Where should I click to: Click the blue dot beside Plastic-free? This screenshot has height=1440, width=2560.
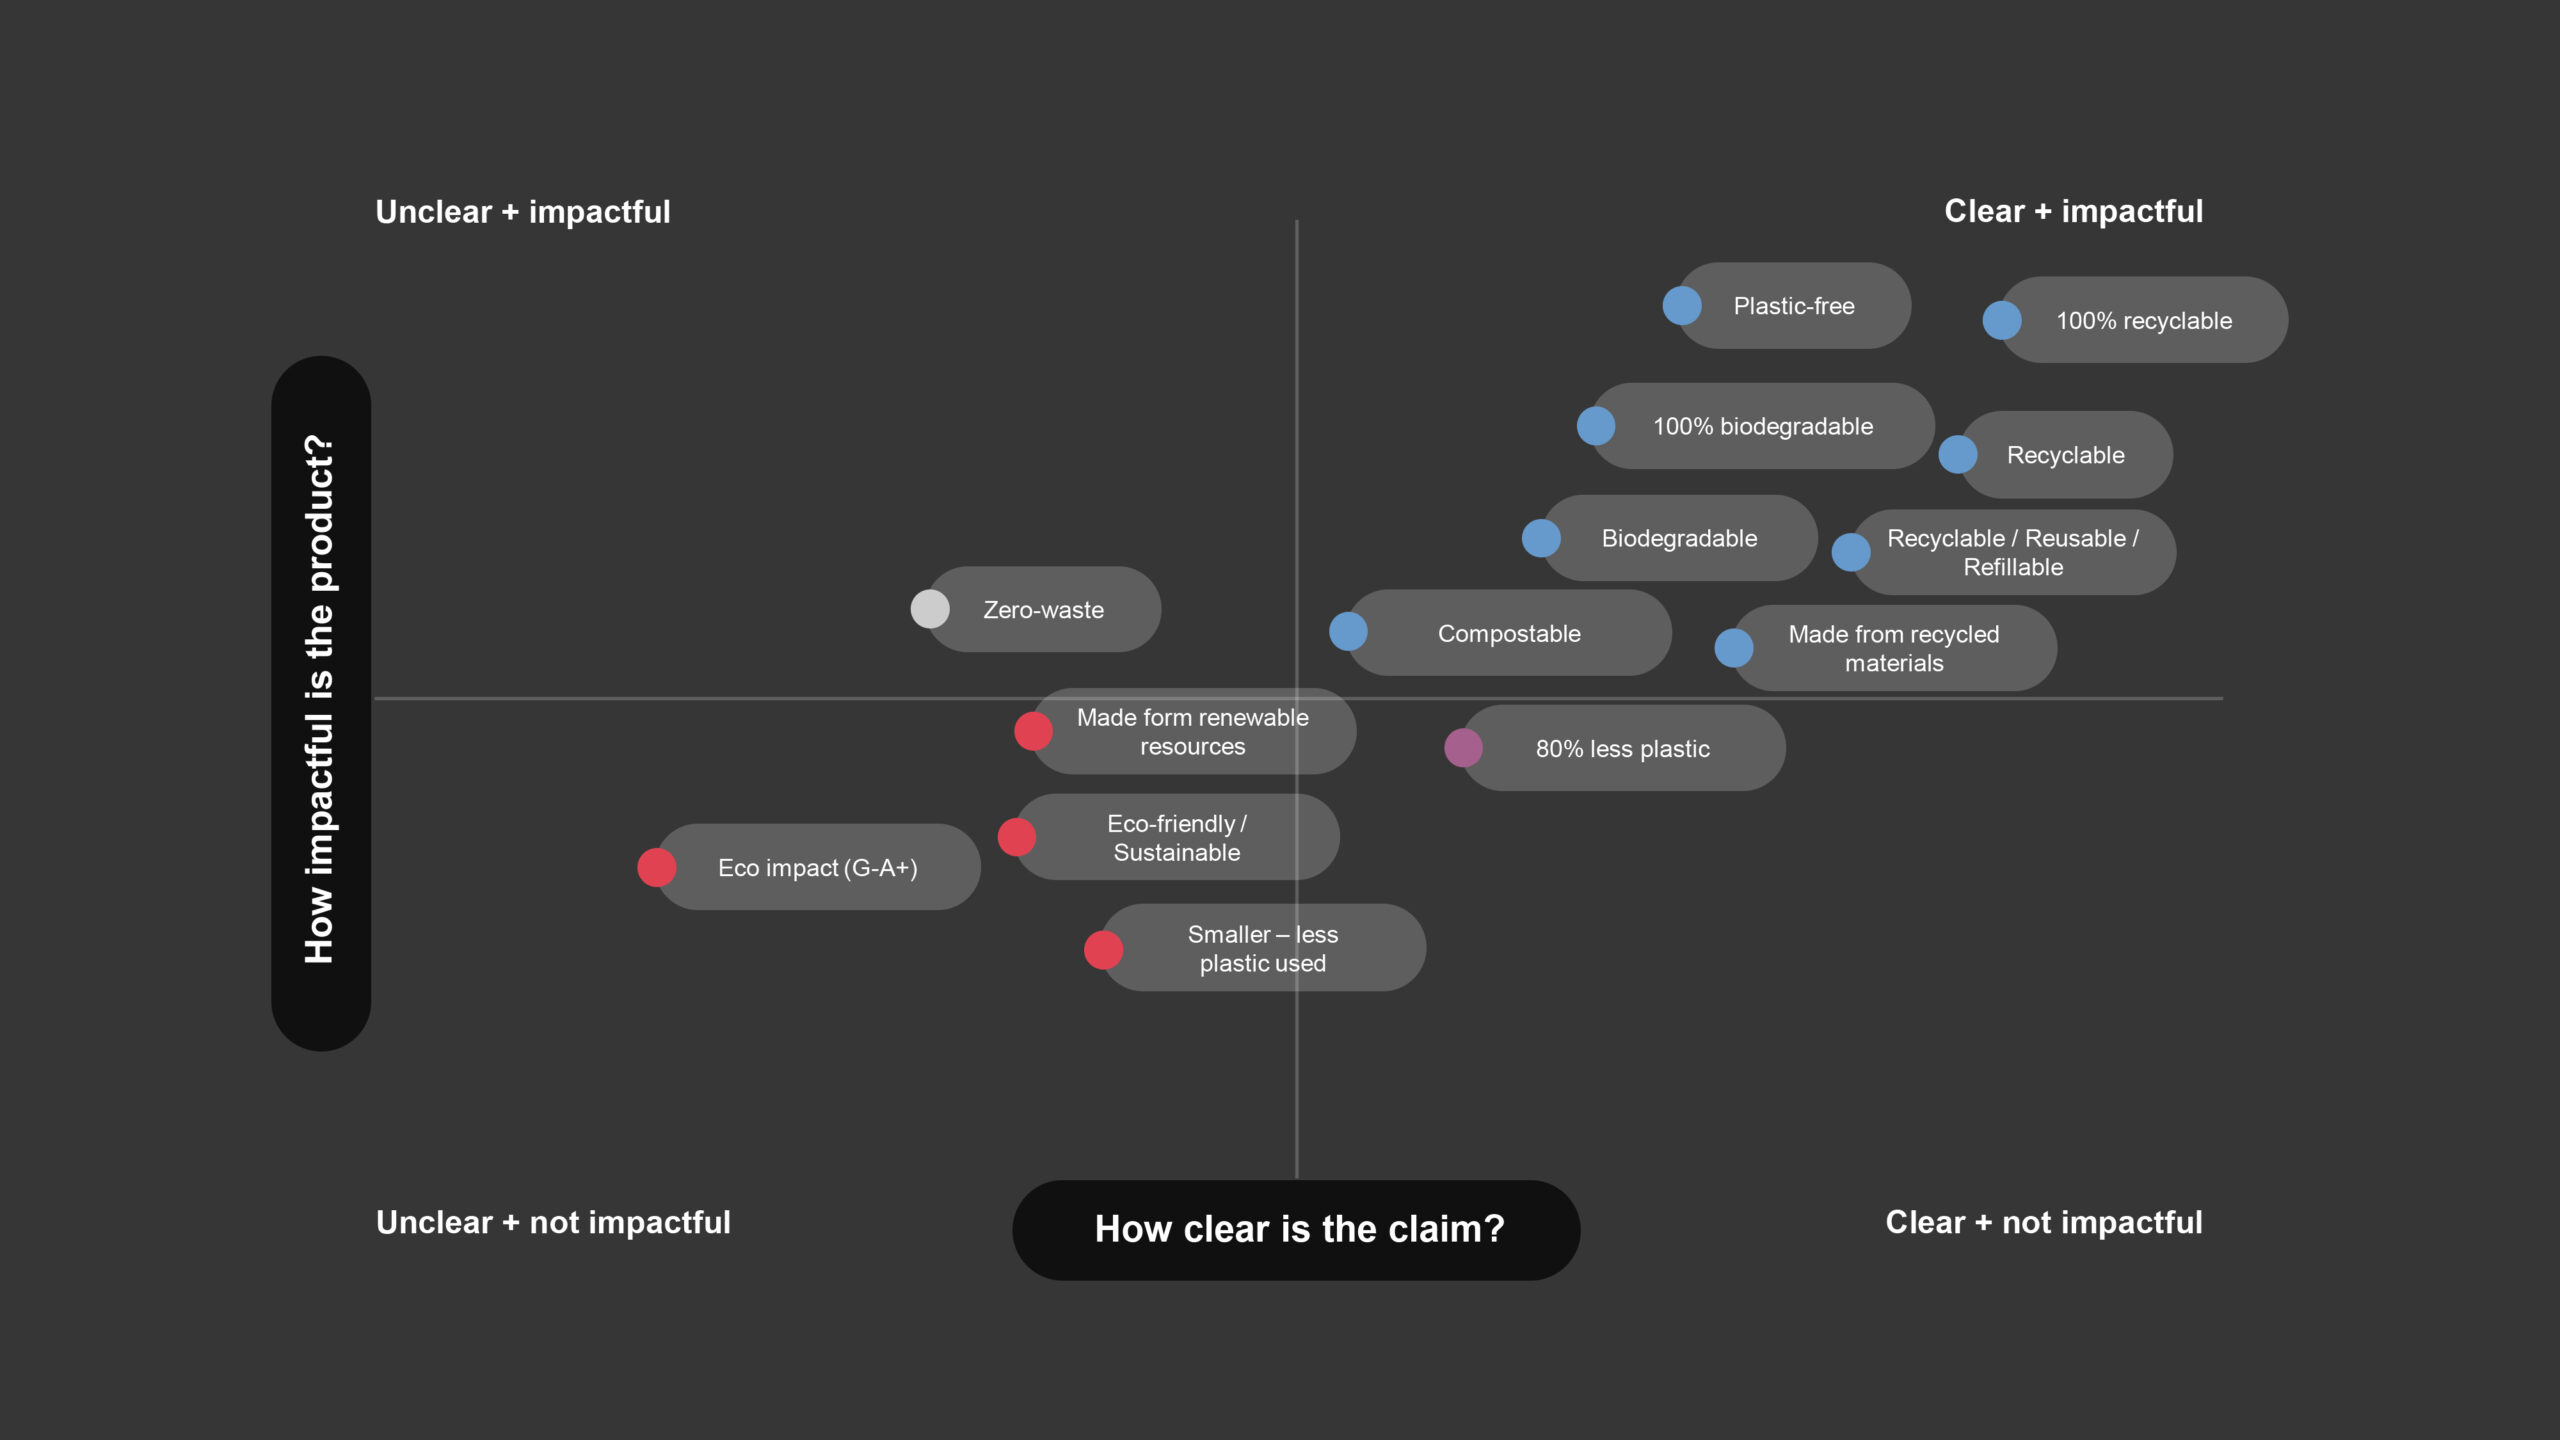pyautogui.click(x=1682, y=306)
